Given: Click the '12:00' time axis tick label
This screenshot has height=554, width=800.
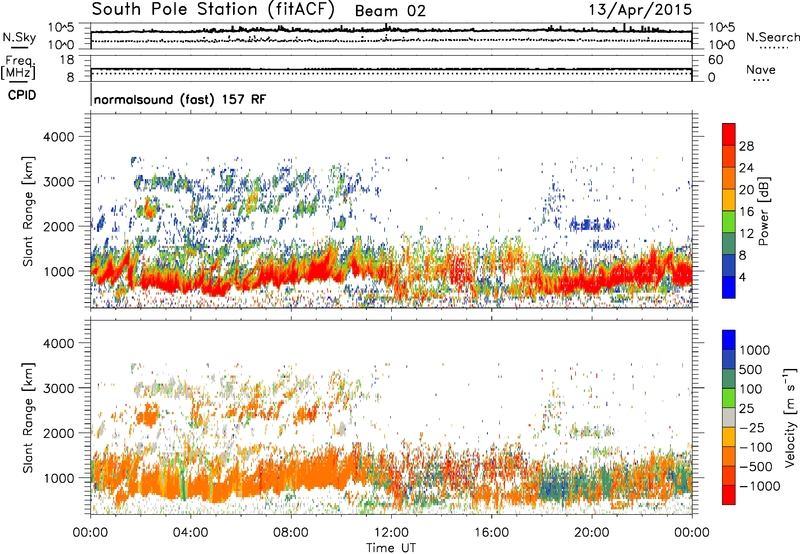Looking at the screenshot, I should point(391,533).
